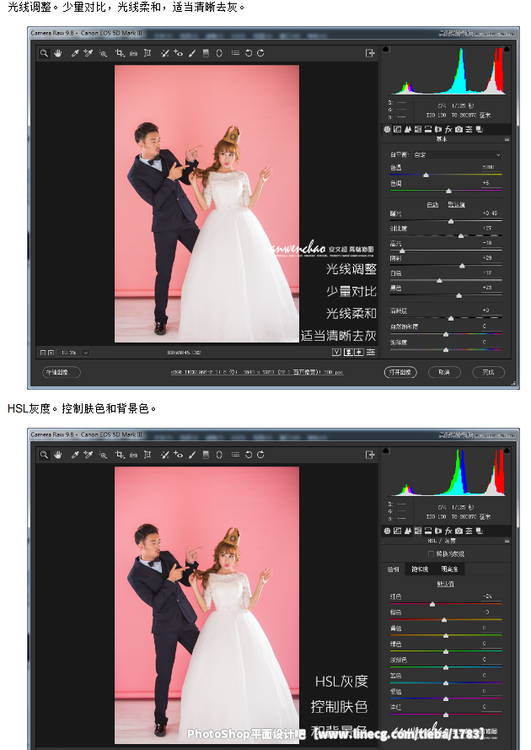Switch to the Hue tab in HSL panel

pos(393,569)
